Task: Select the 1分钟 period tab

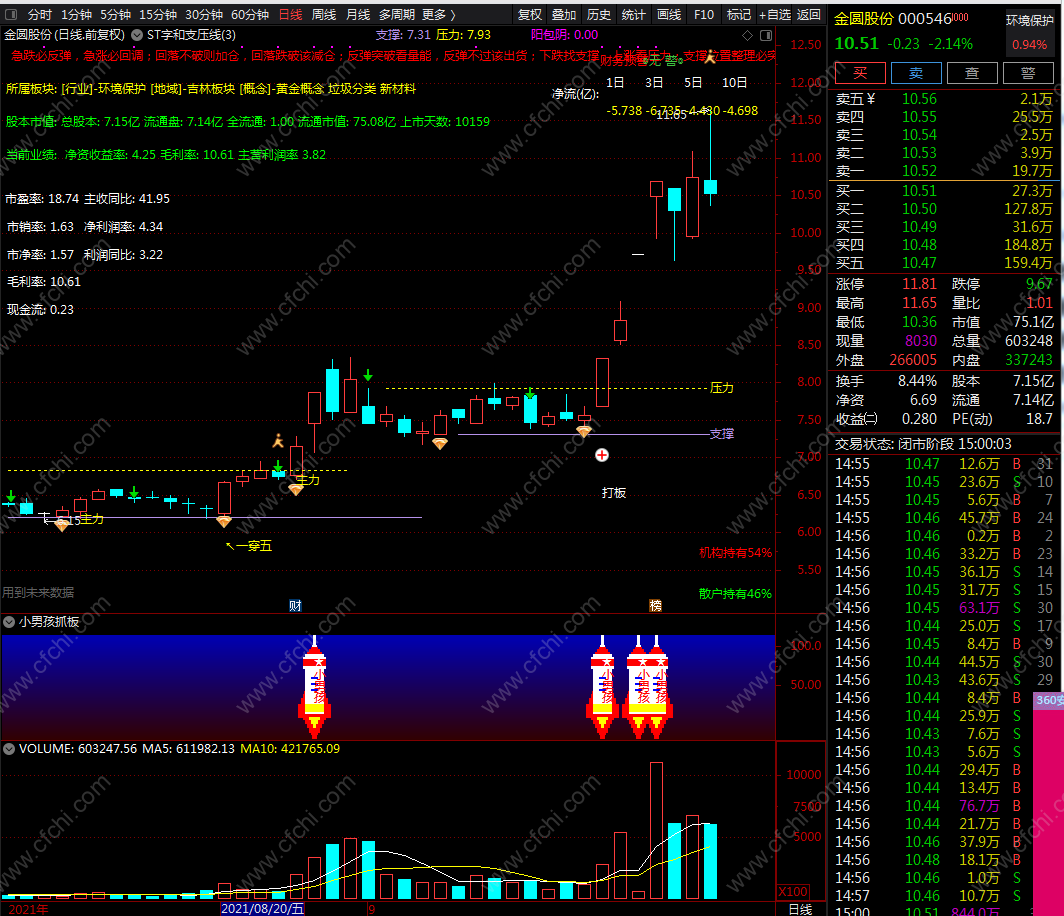Action: coord(76,14)
